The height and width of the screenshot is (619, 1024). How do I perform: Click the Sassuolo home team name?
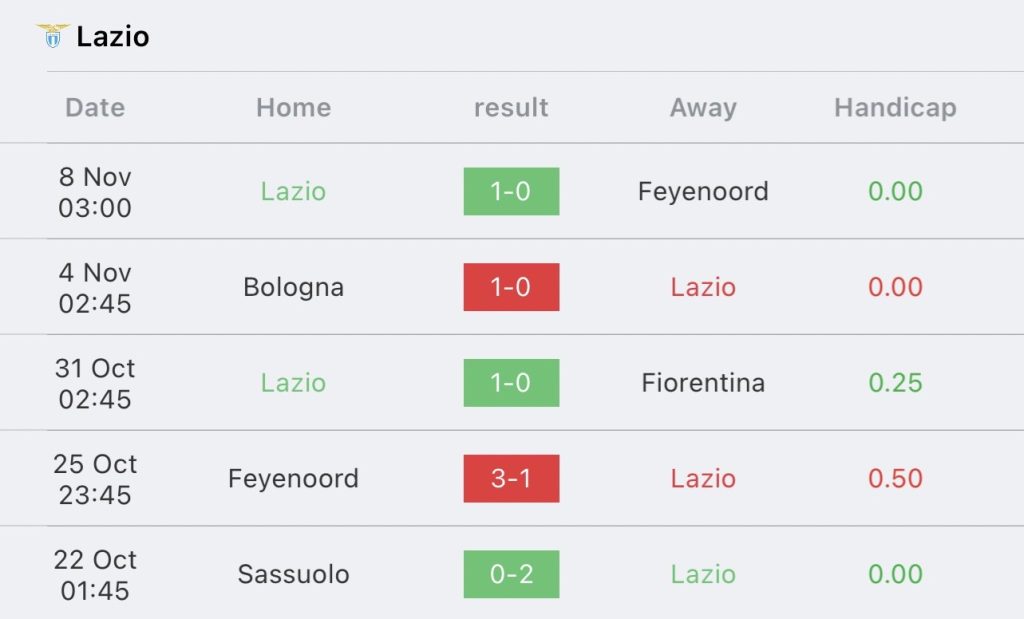[x=293, y=574]
